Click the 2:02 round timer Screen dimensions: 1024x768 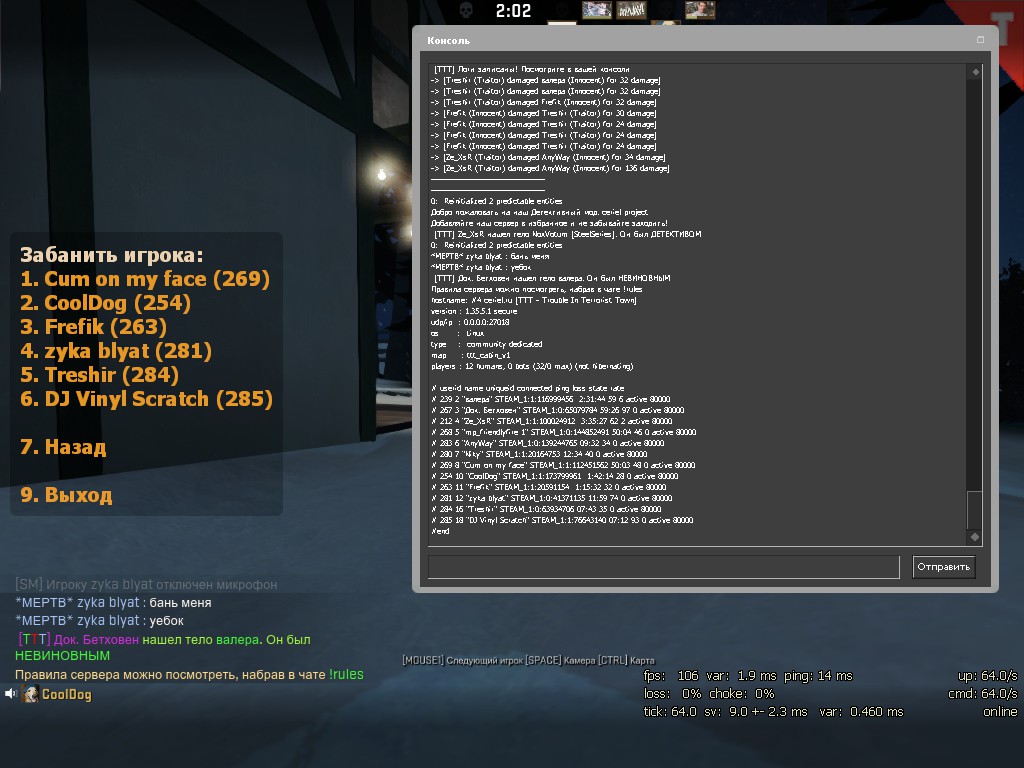513,11
